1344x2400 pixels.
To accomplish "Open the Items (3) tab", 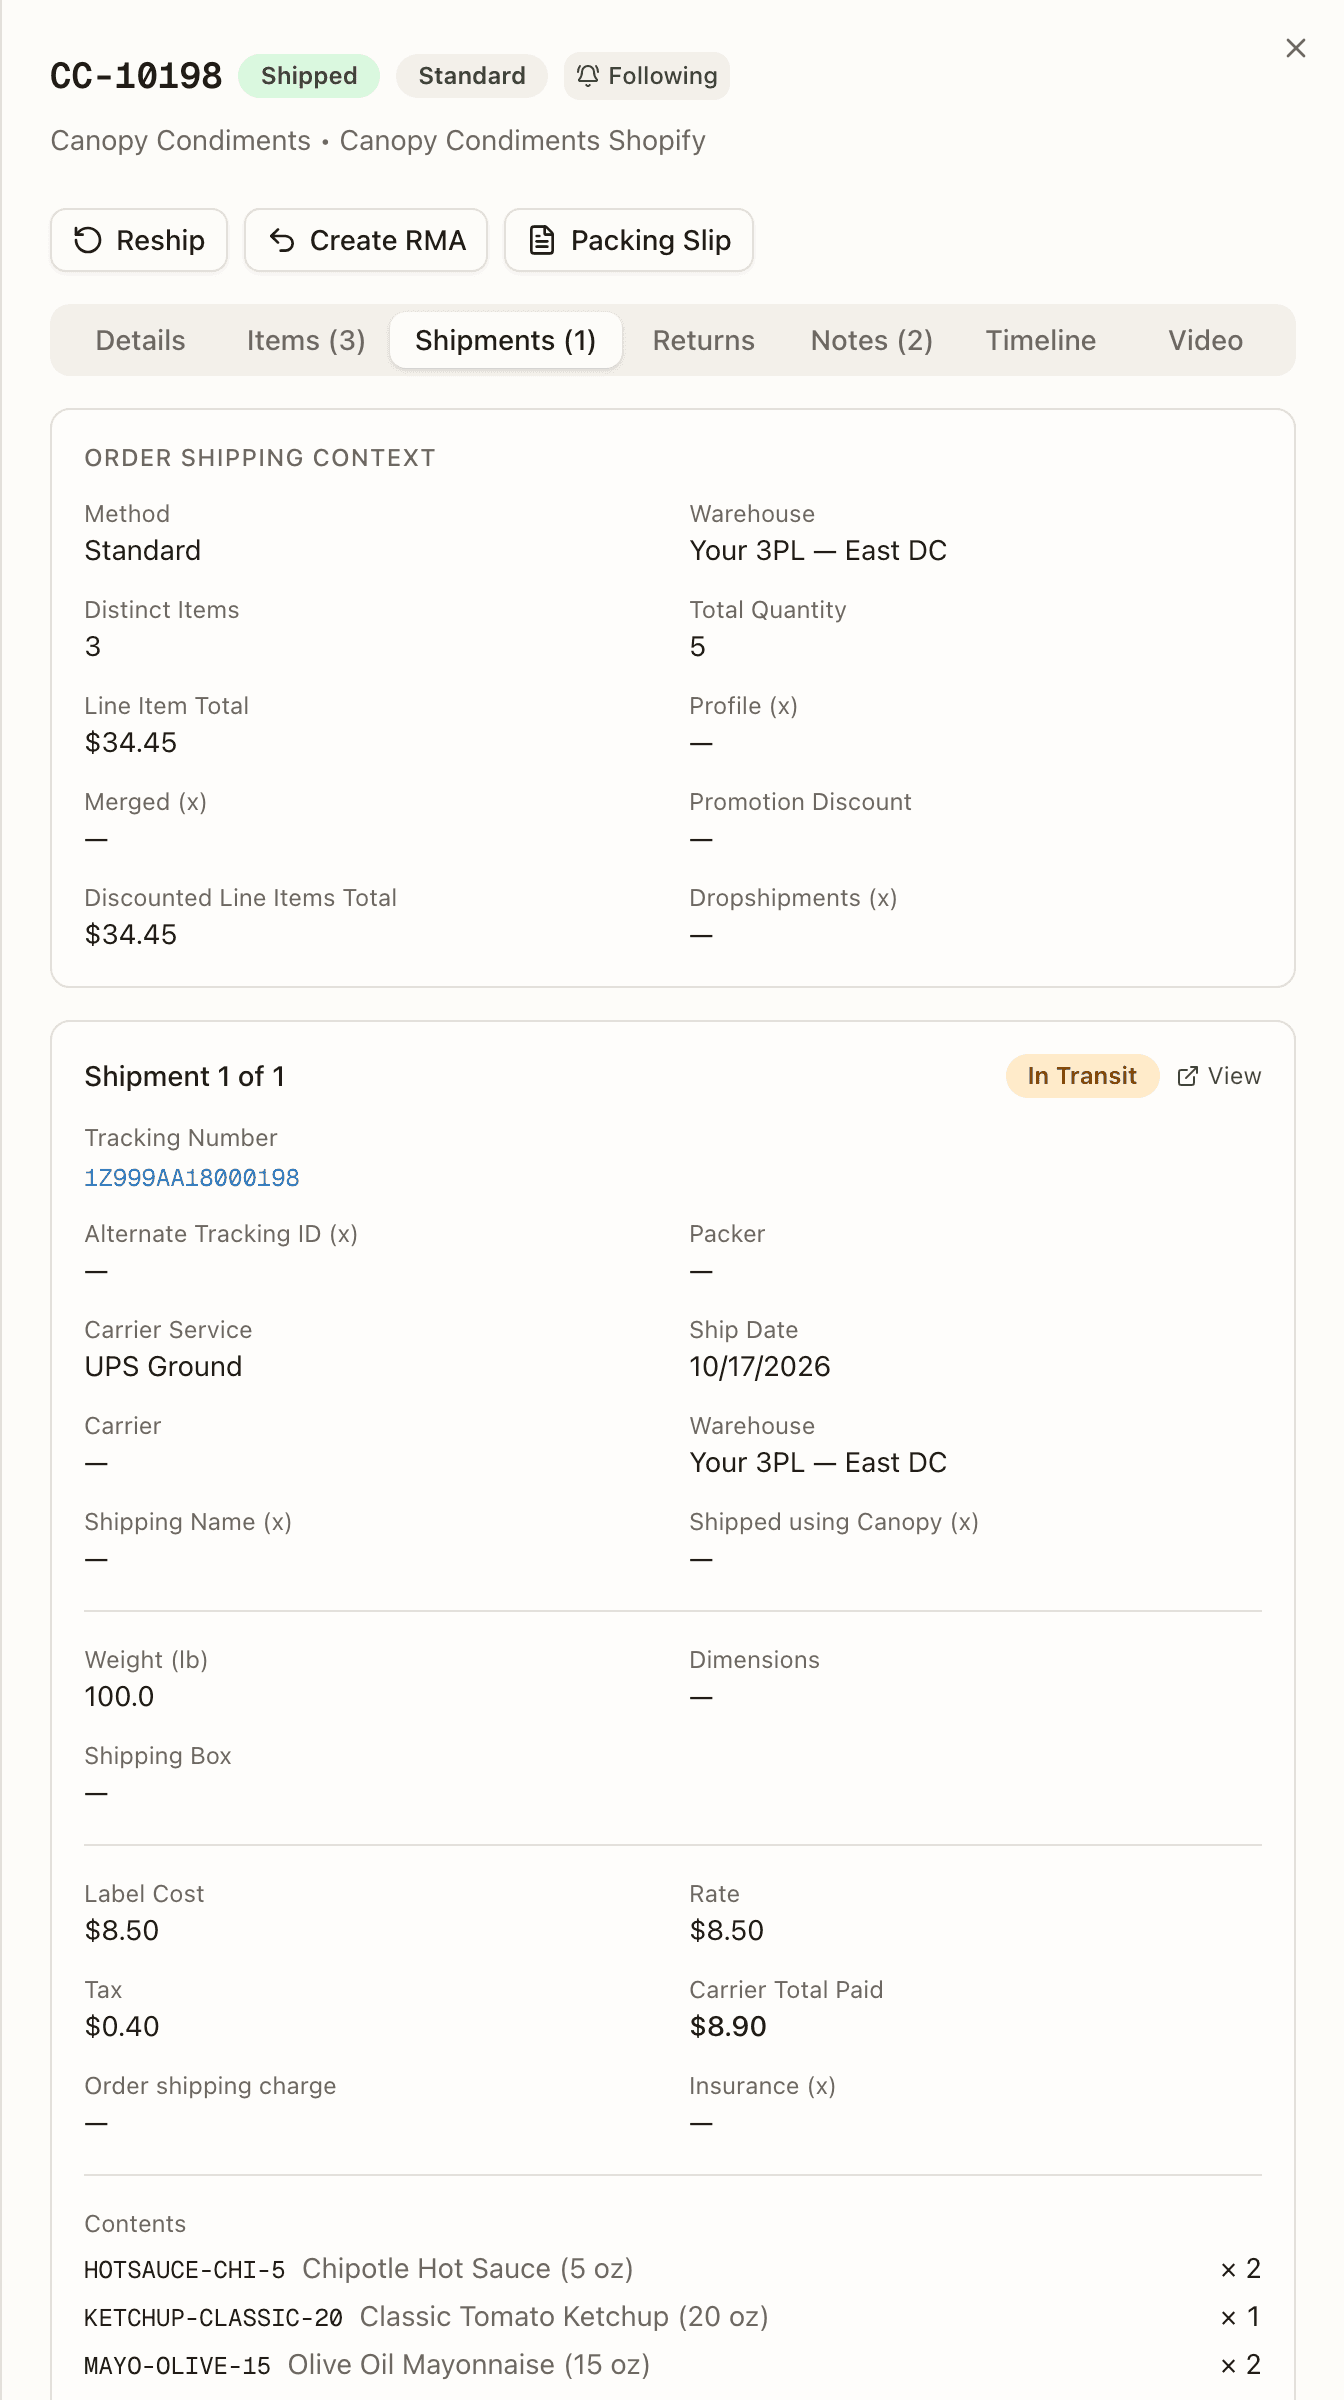I will pos(306,340).
